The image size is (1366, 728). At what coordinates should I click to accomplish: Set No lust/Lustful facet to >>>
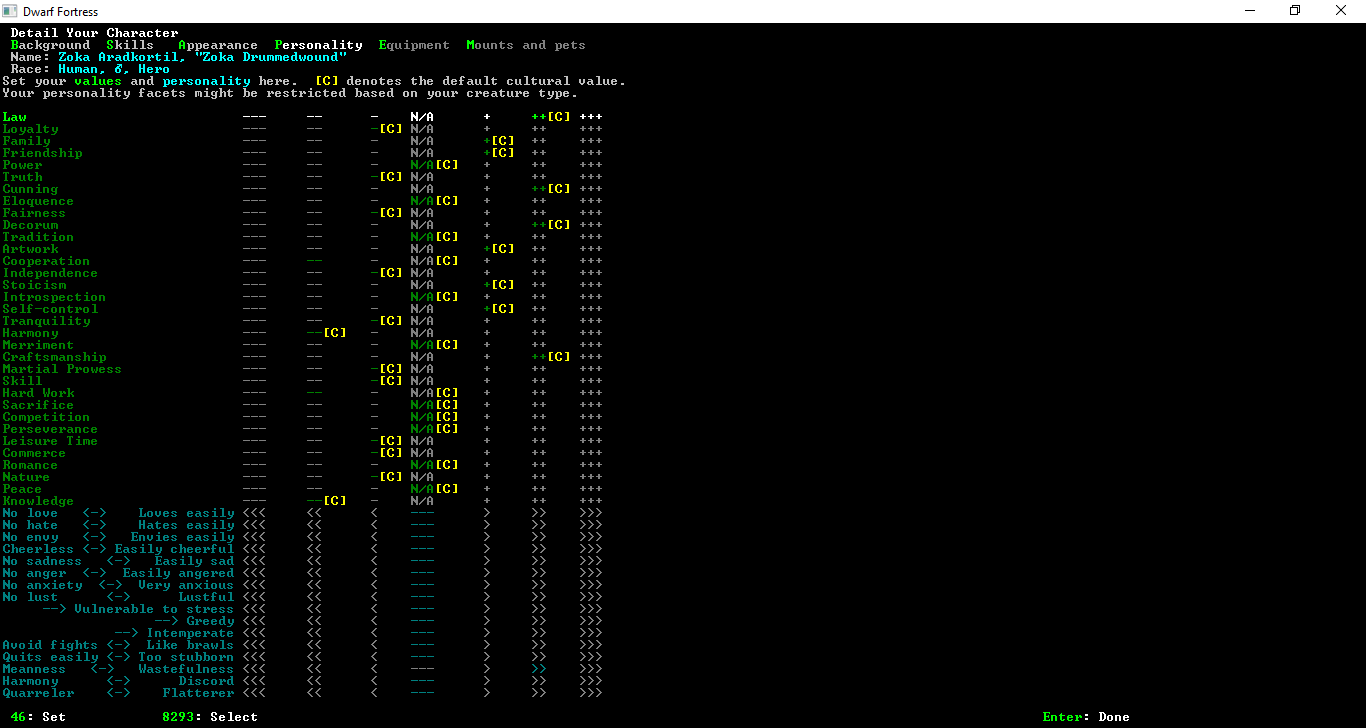590,597
